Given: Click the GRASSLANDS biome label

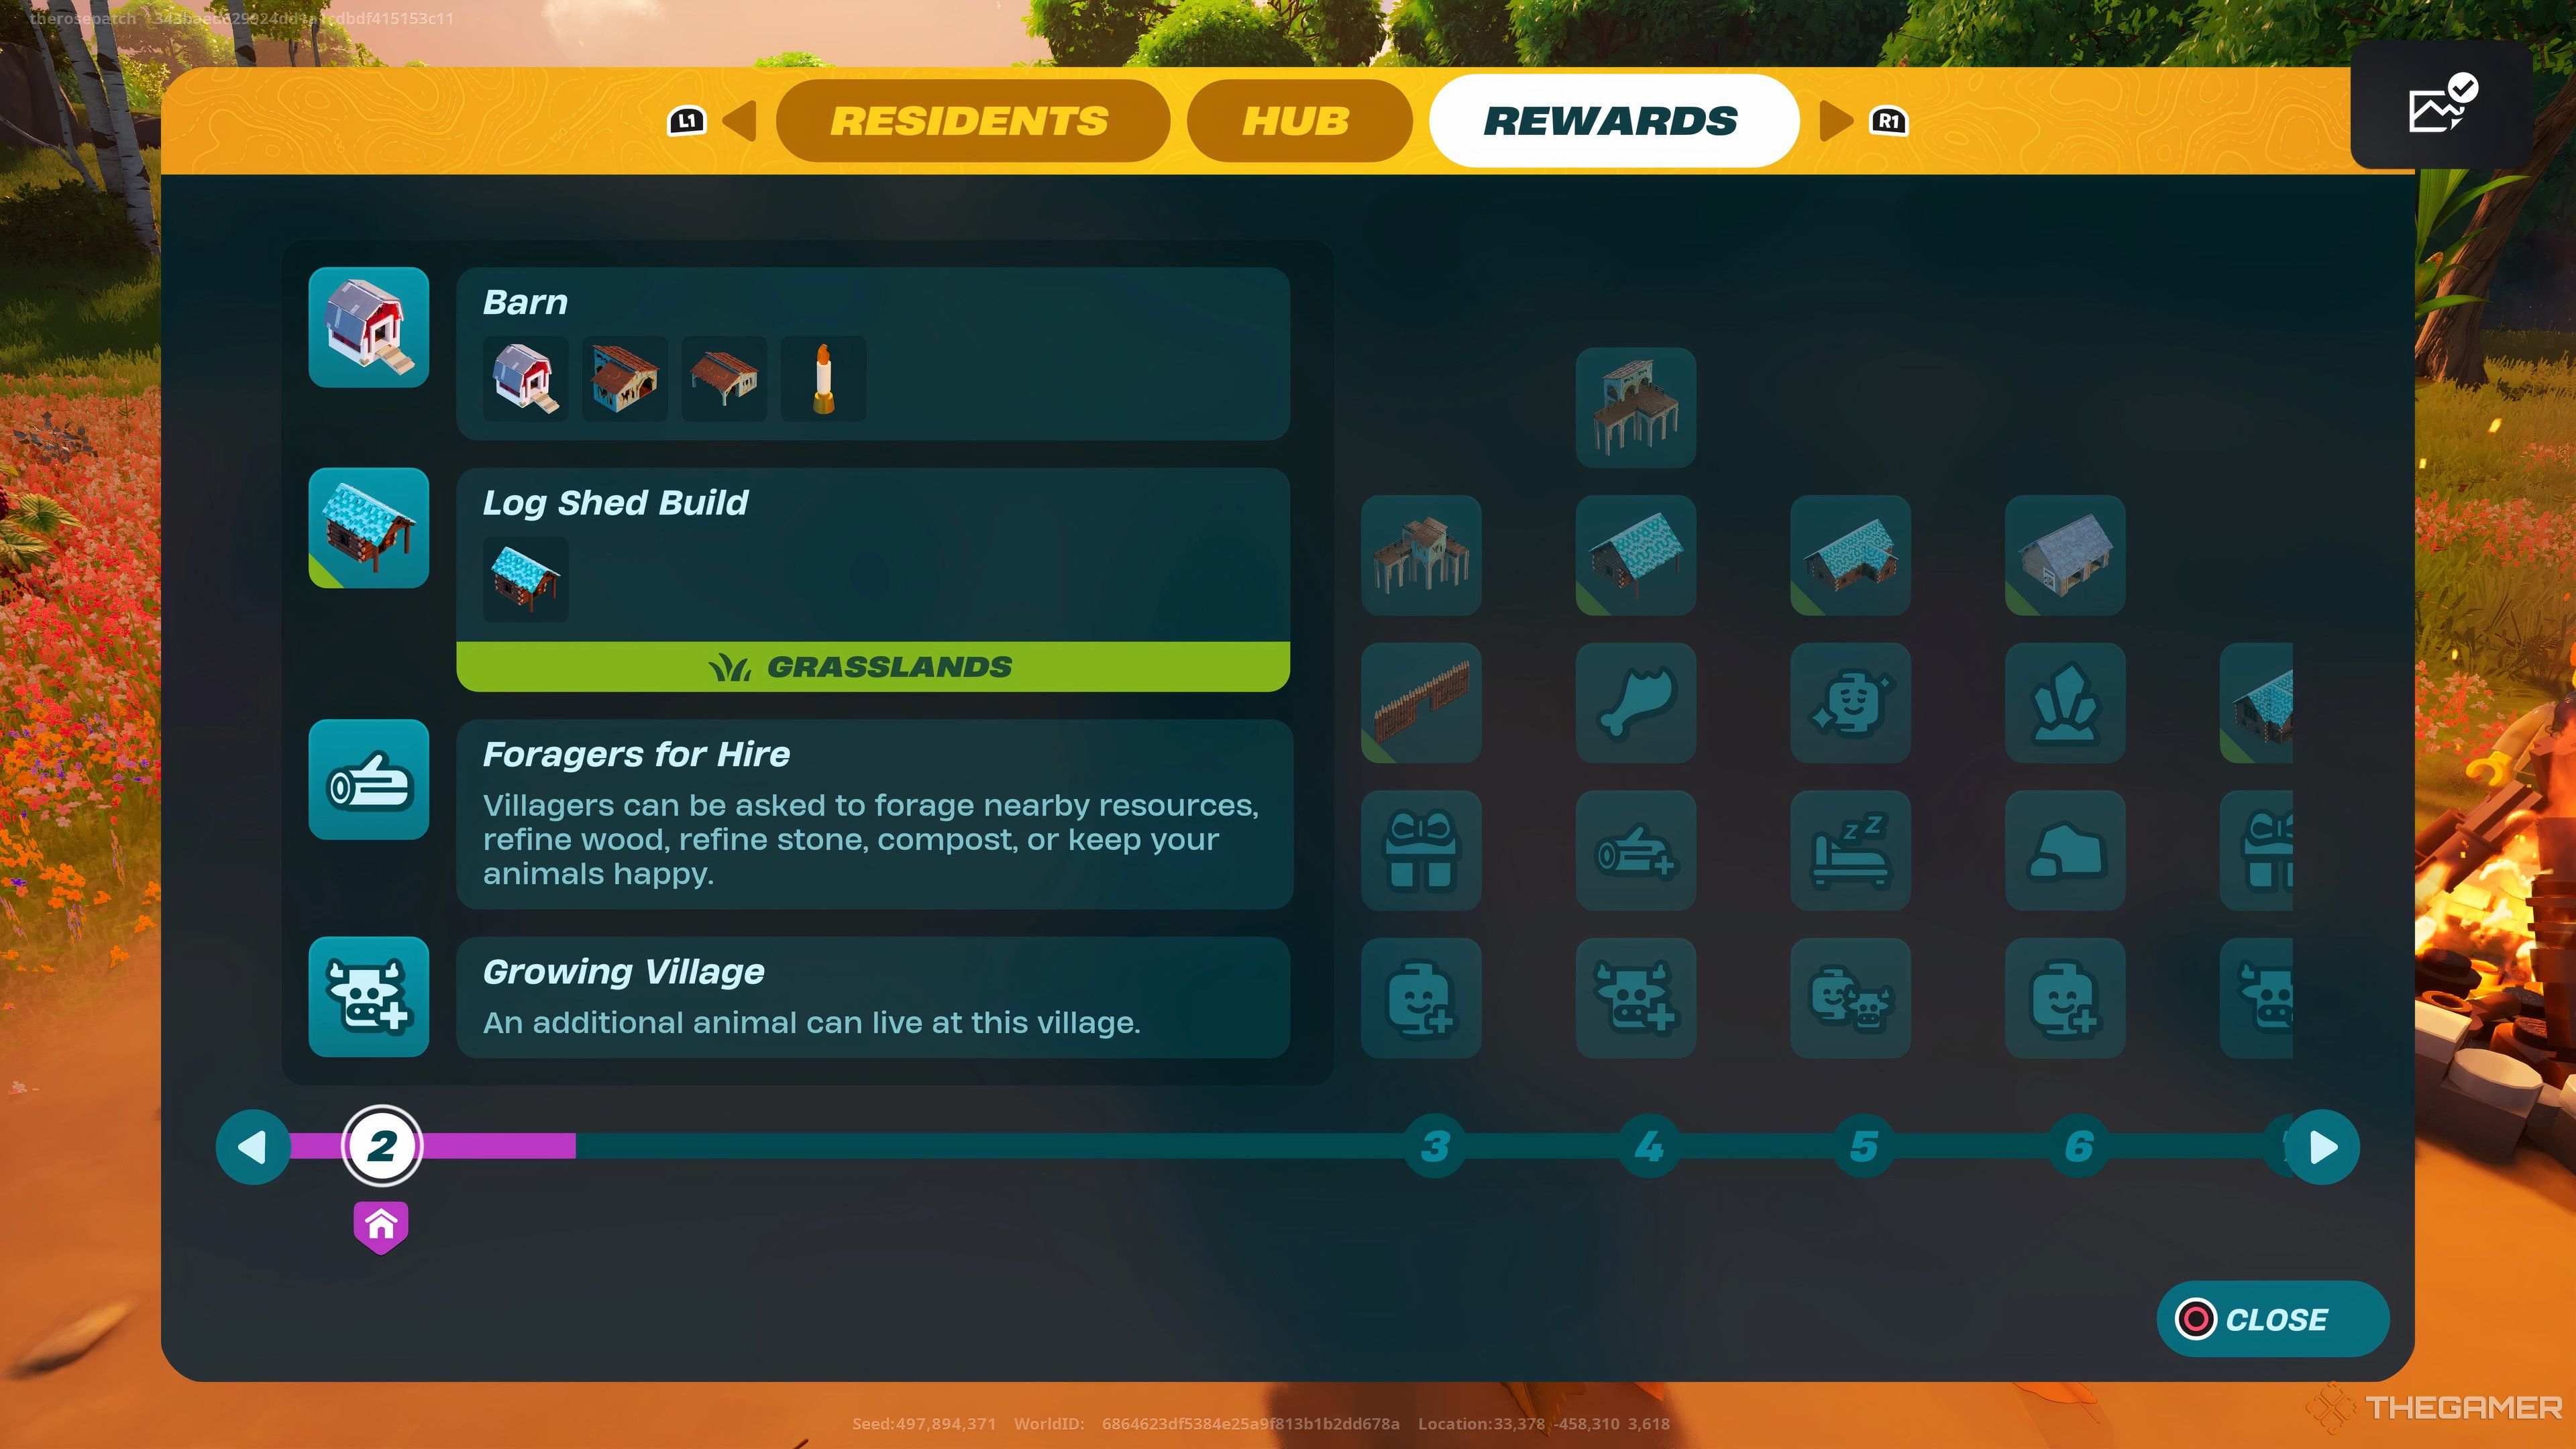Looking at the screenshot, I should tap(874, 665).
